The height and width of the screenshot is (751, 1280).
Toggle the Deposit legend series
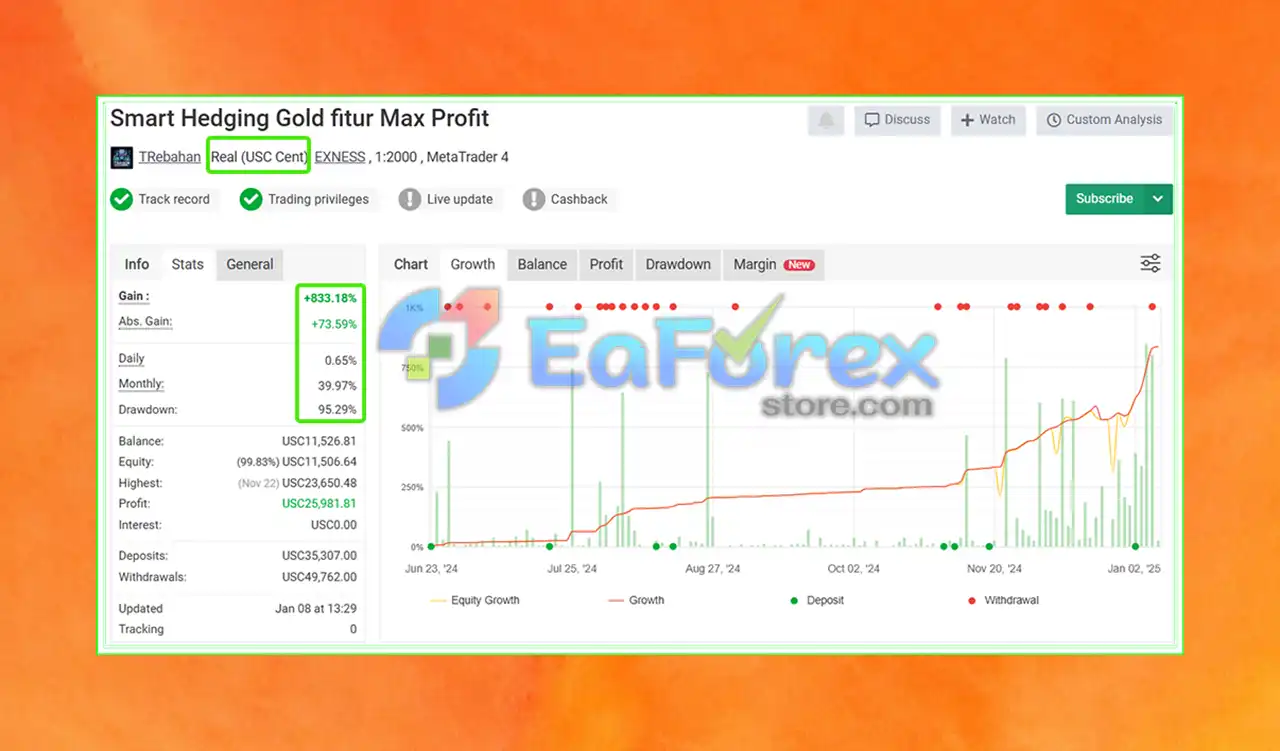click(x=817, y=600)
